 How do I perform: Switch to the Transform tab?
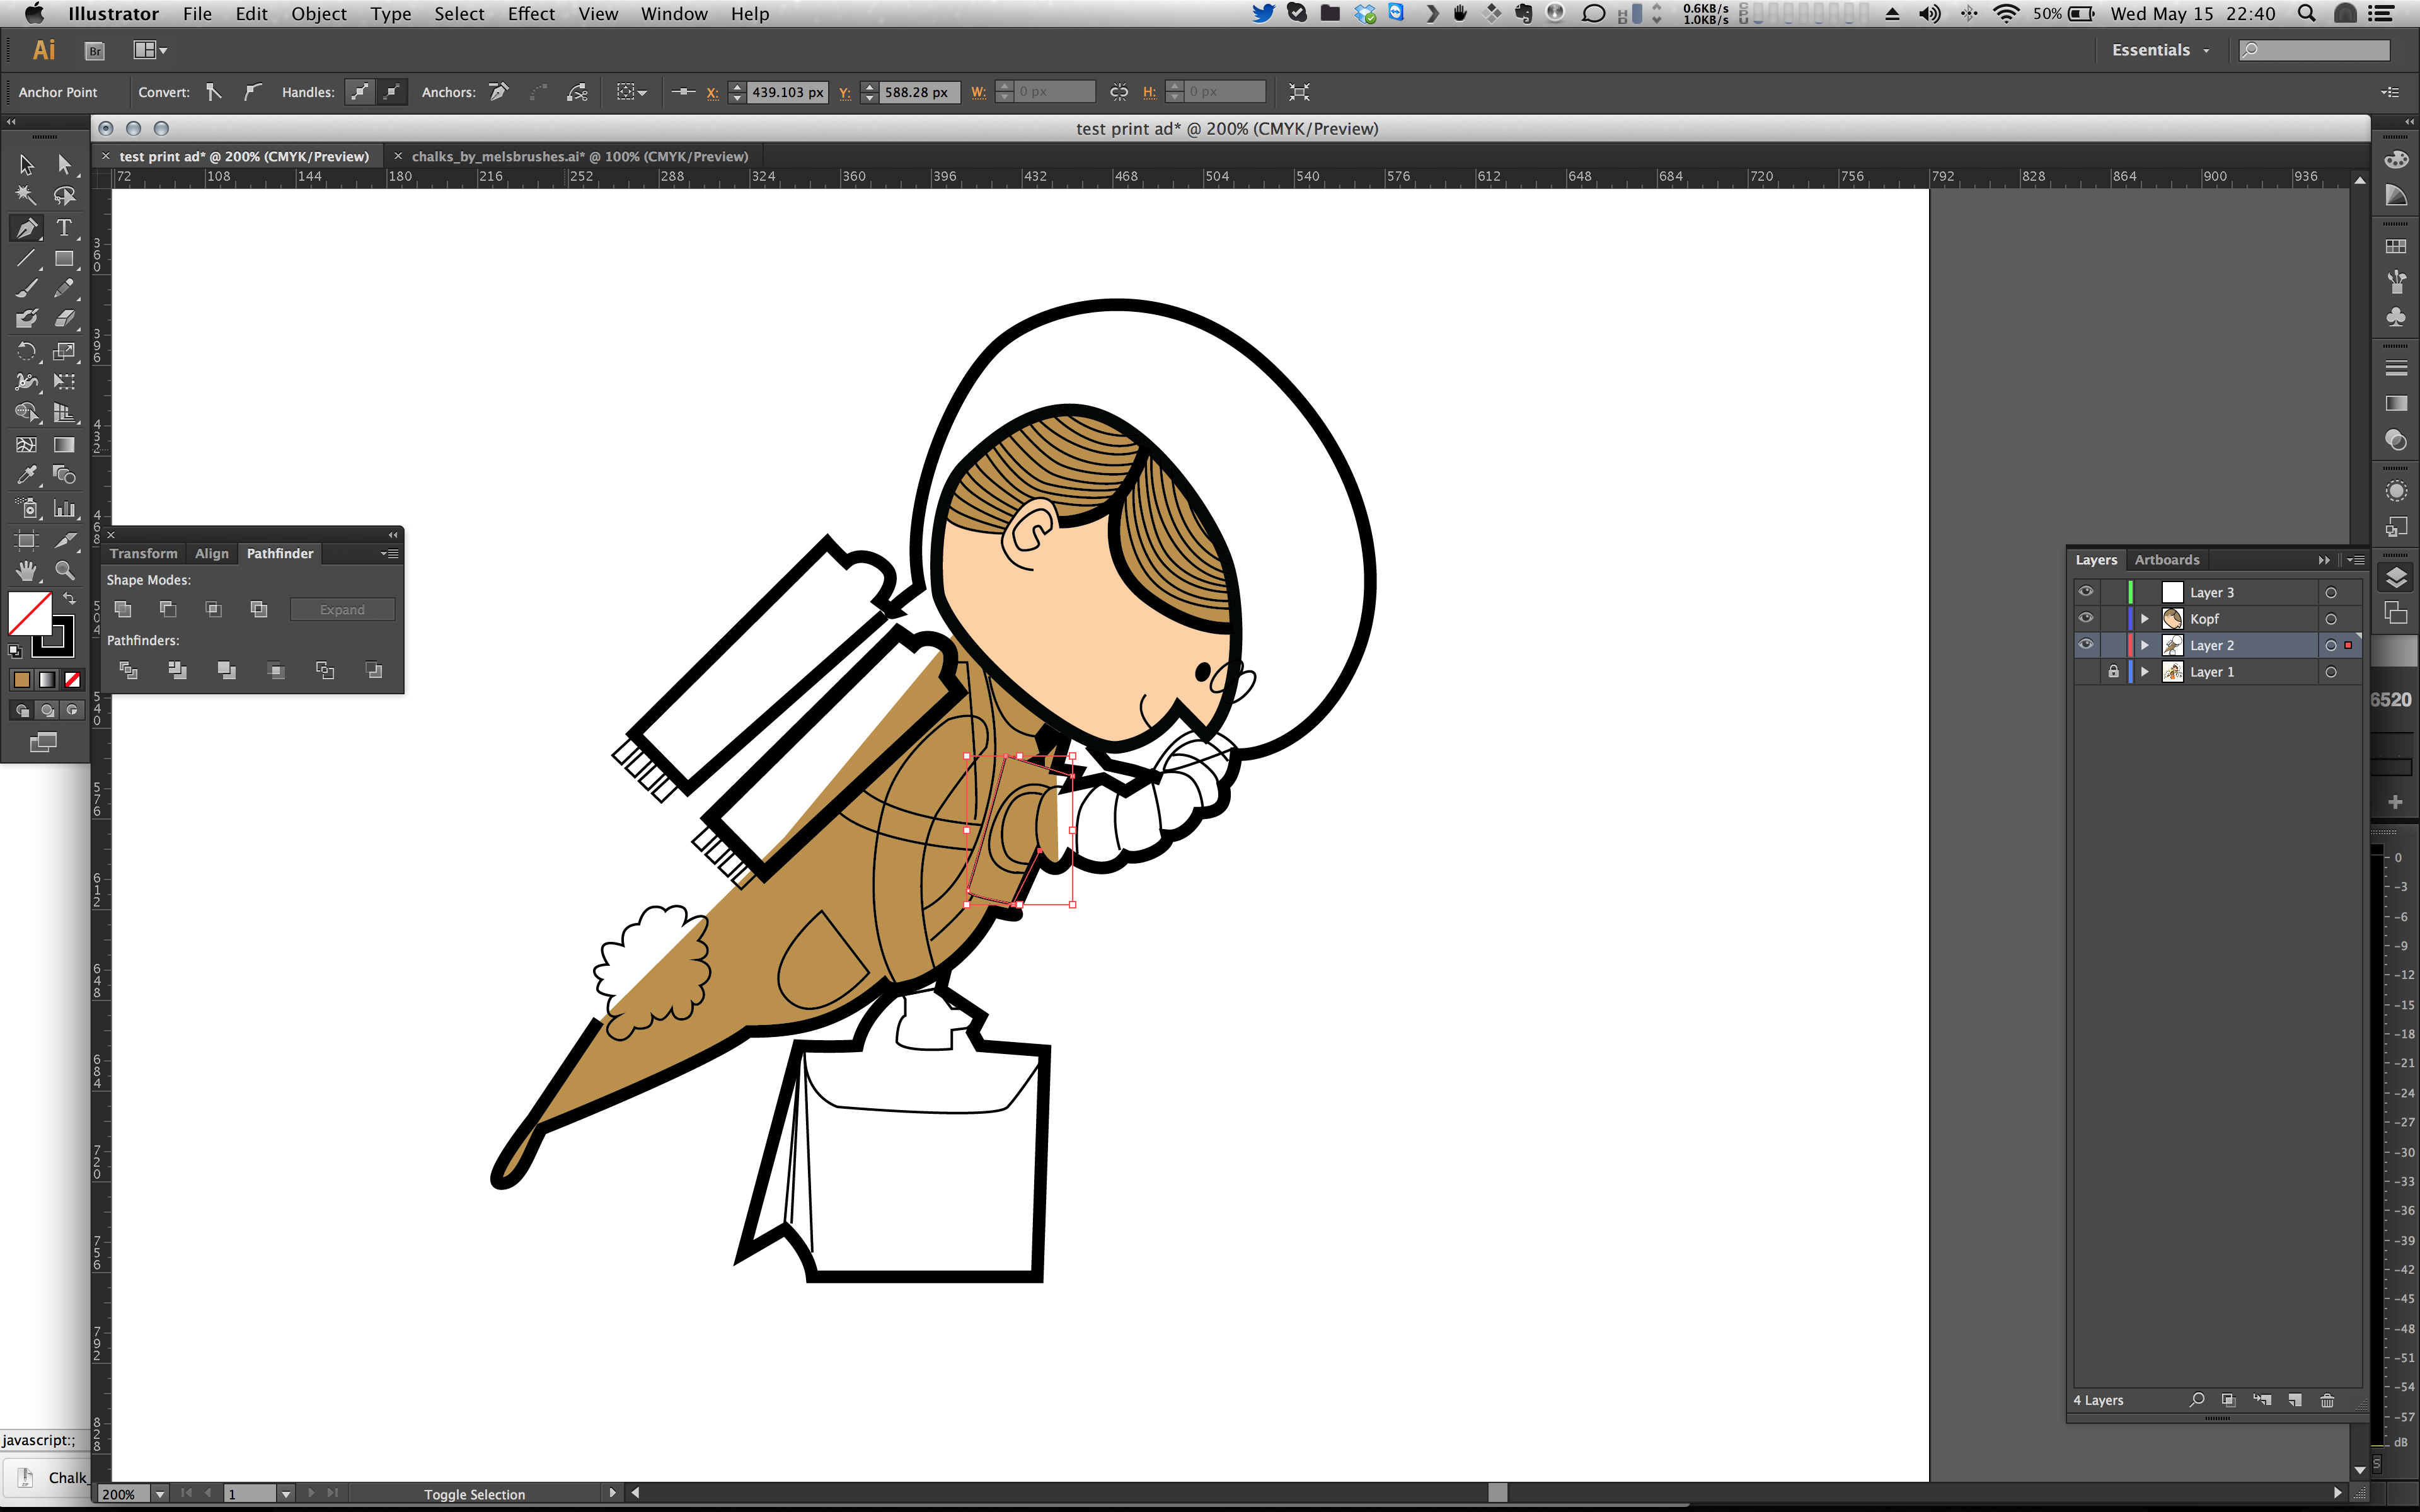[143, 553]
